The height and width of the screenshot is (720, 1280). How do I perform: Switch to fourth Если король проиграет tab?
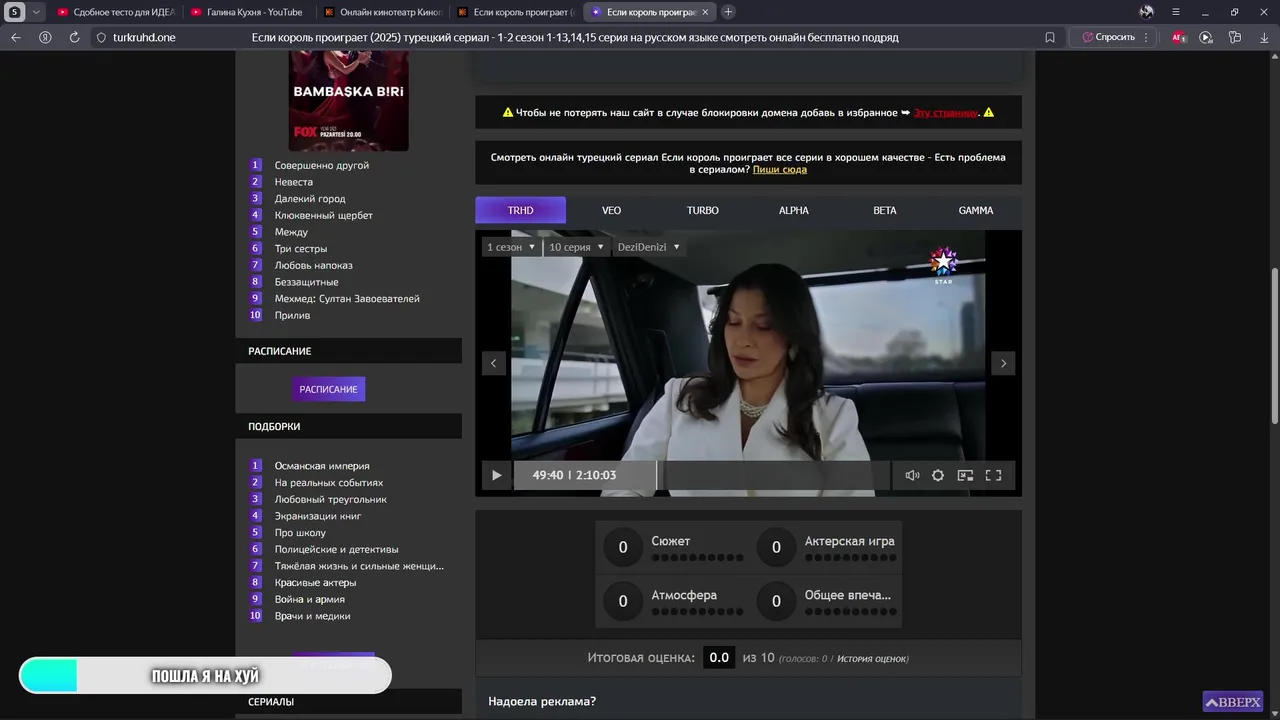tap(515, 12)
